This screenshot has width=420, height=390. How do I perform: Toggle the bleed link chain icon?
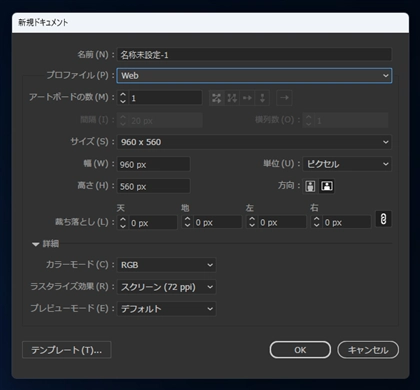(x=383, y=219)
